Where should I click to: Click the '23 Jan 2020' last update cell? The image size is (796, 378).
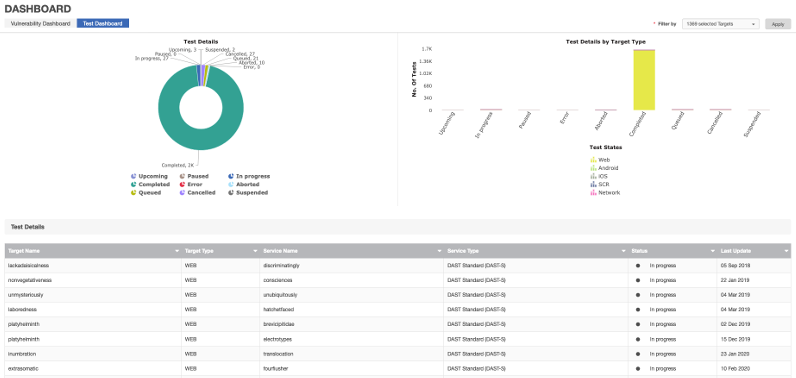click(754, 354)
